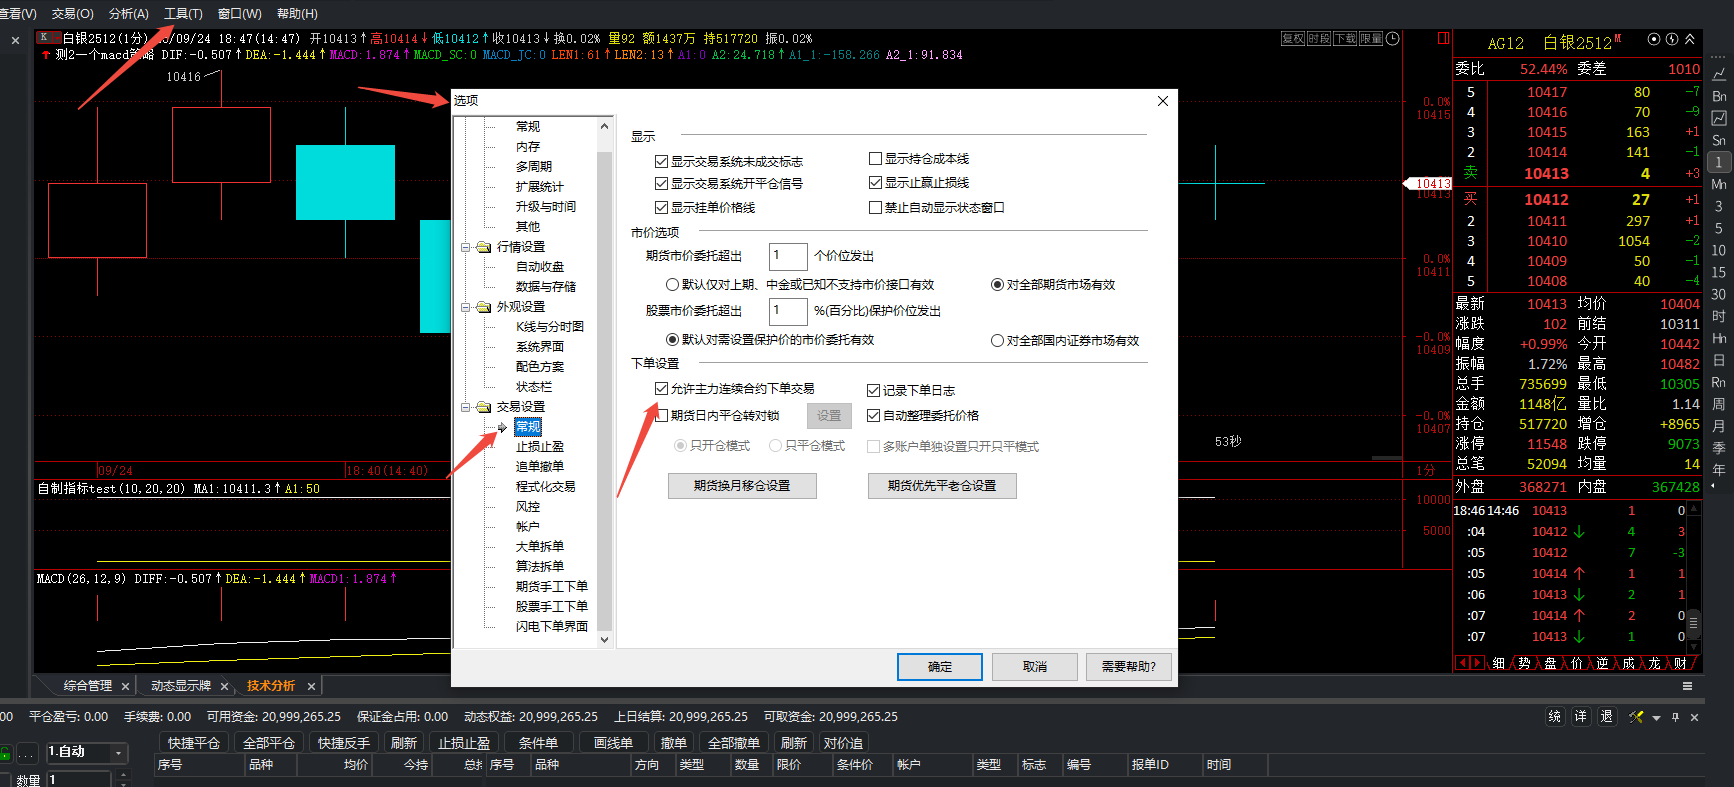The height and width of the screenshot is (787, 1734).
Task: Collapse the 行情设置 tree node
Action: click(x=466, y=247)
